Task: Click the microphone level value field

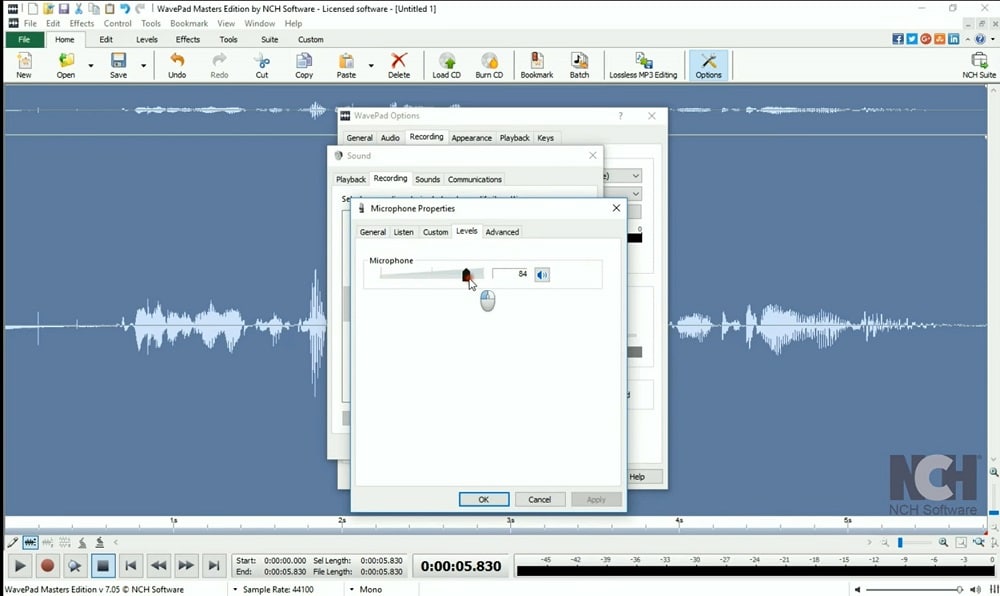Action: [x=511, y=274]
